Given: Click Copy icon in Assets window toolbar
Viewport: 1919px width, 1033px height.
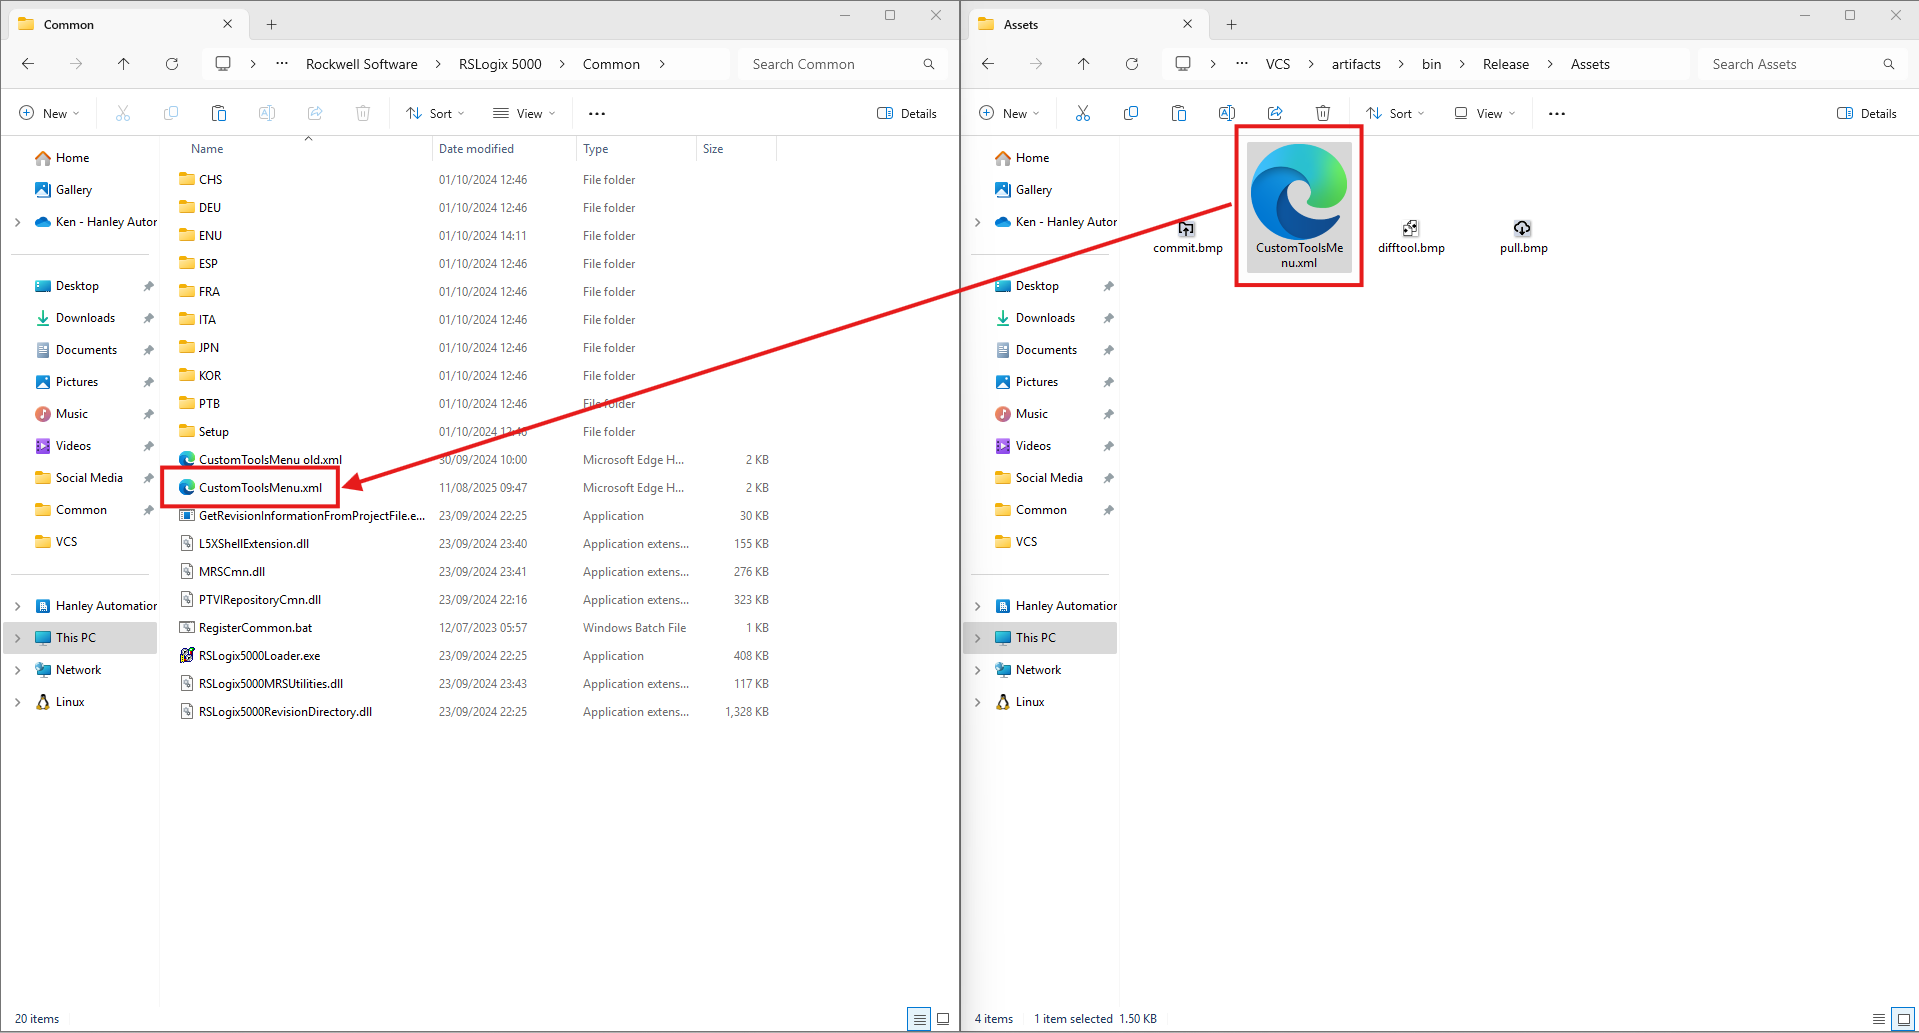Looking at the screenshot, I should pos(1131,113).
